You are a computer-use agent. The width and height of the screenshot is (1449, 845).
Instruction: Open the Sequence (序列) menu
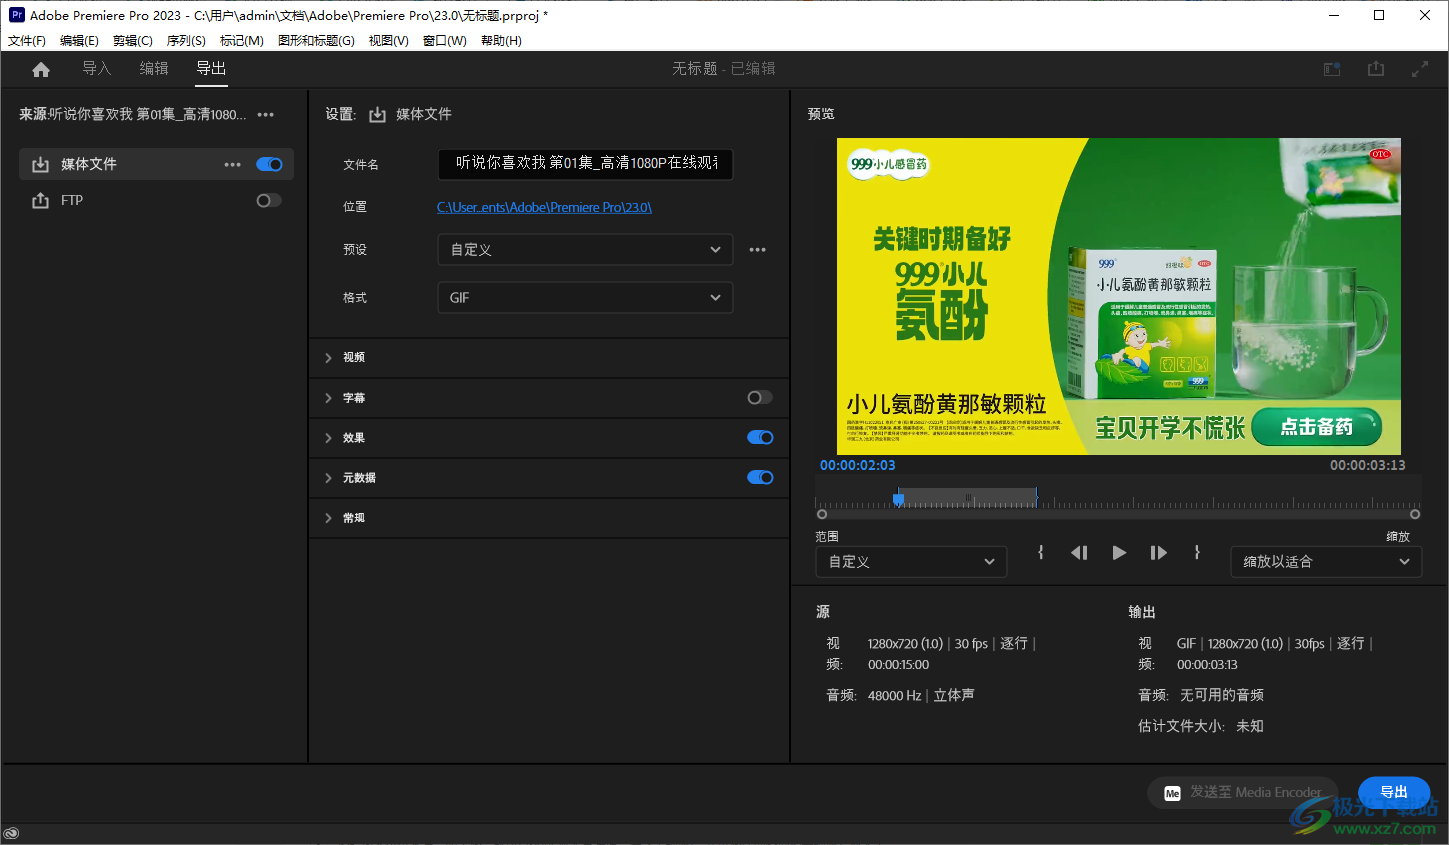186,41
